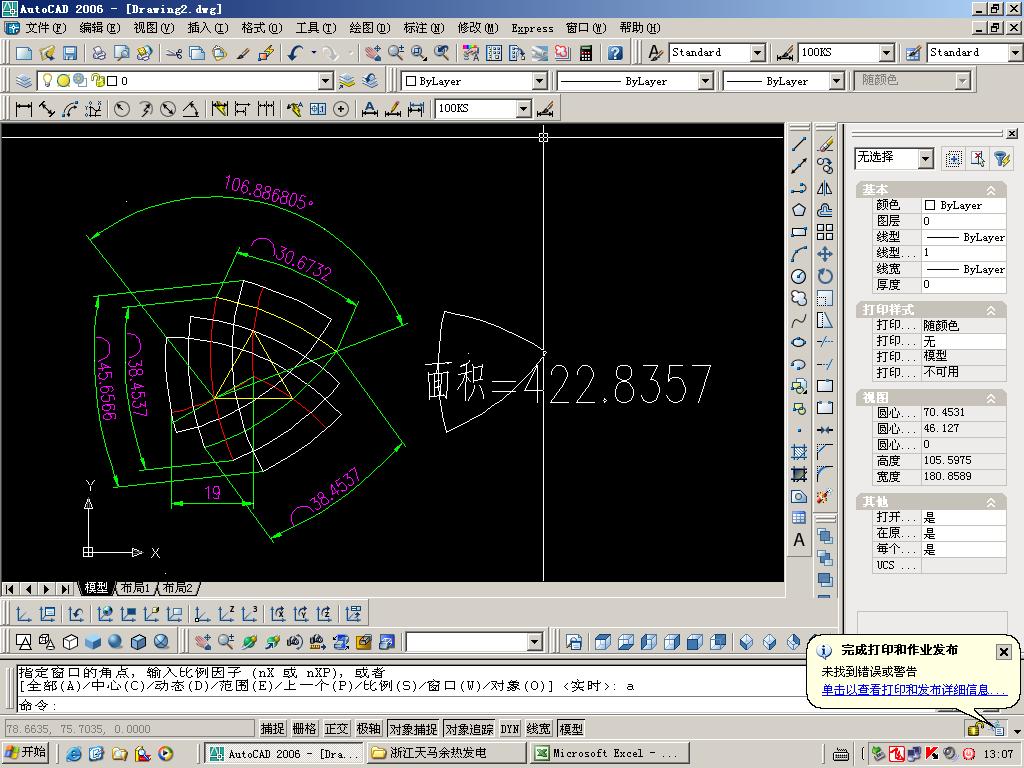Select the Polygon draw tool

[799, 210]
